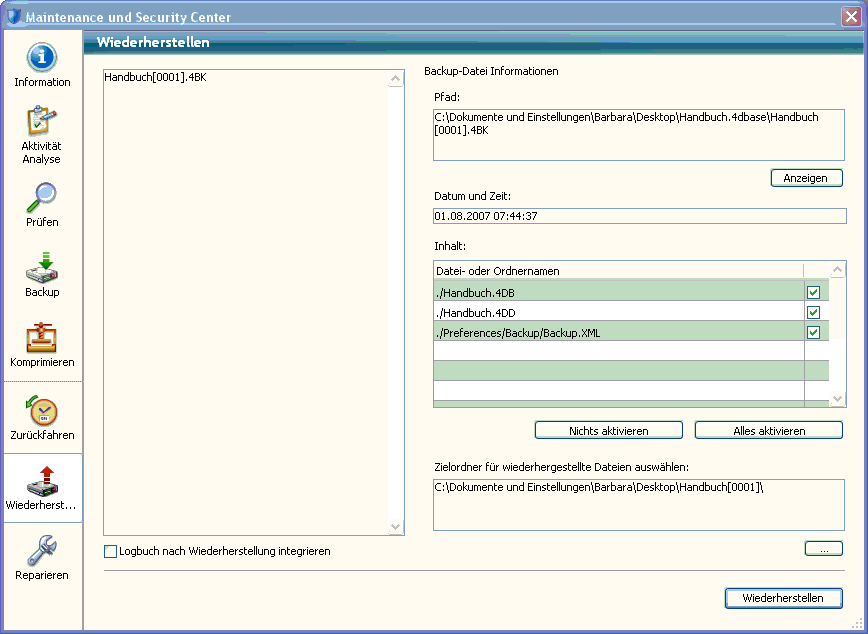This screenshot has width=868, height=634.
Task: Click the bottom Wiederherstellen button
Action: [x=783, y=598]
